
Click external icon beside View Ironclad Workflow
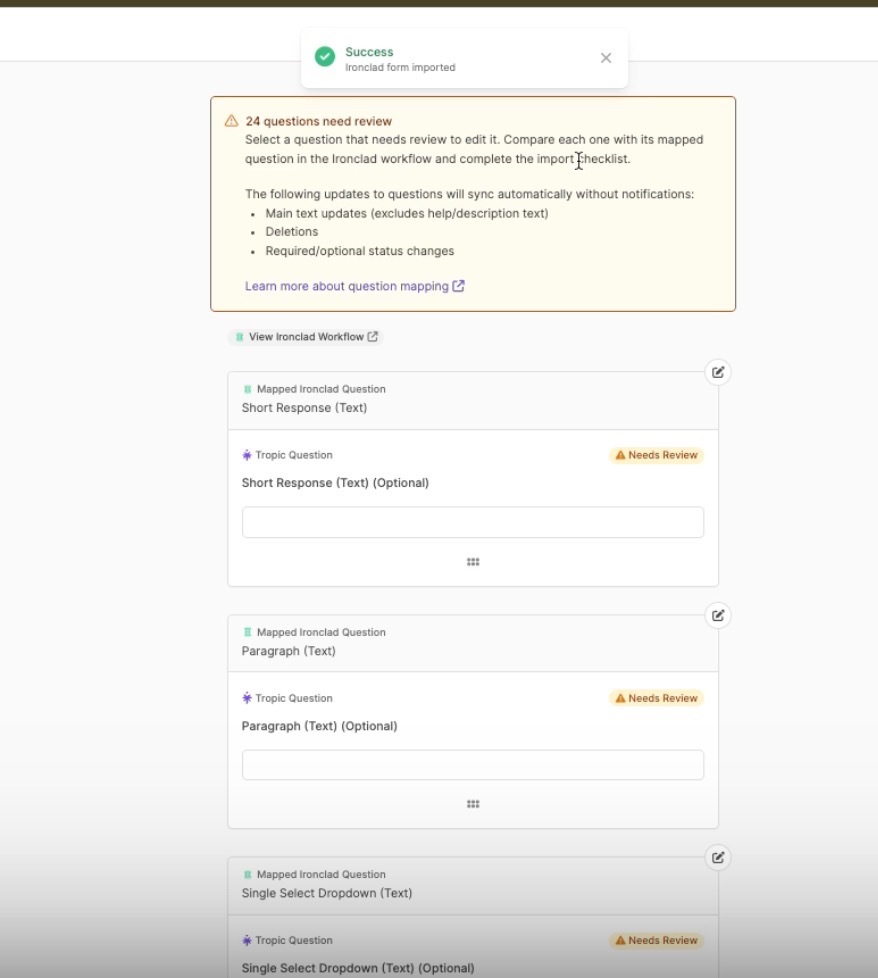[x=372, y=337]
